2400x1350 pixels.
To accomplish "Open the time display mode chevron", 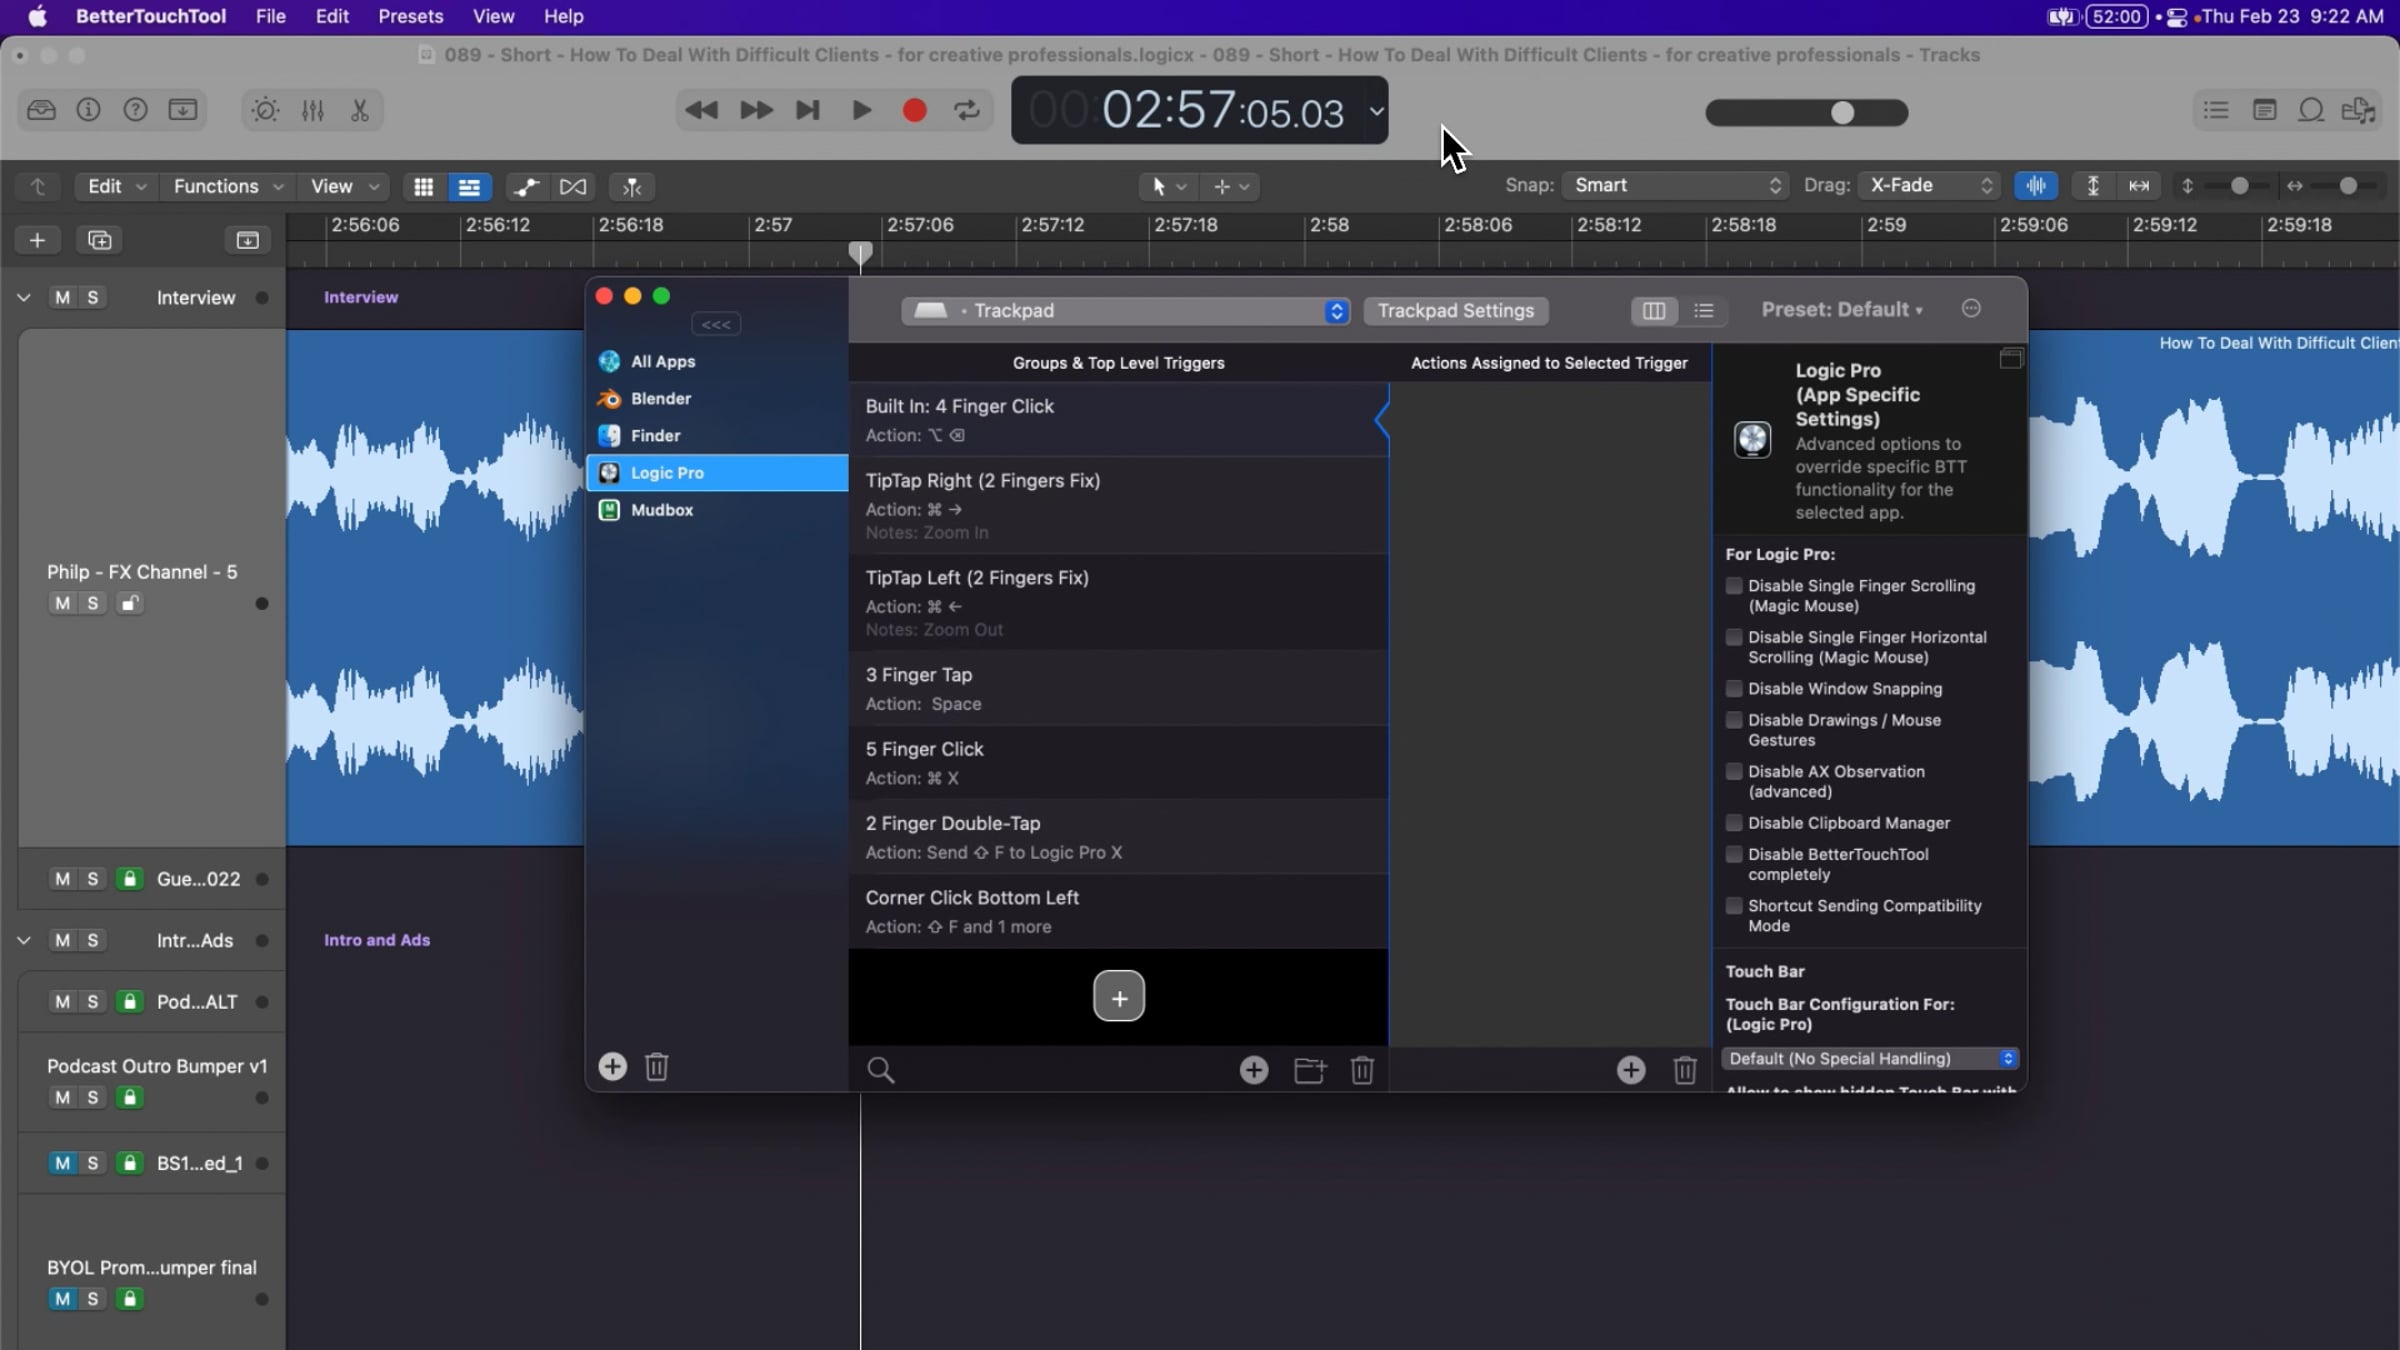I will pos(1376,111).
